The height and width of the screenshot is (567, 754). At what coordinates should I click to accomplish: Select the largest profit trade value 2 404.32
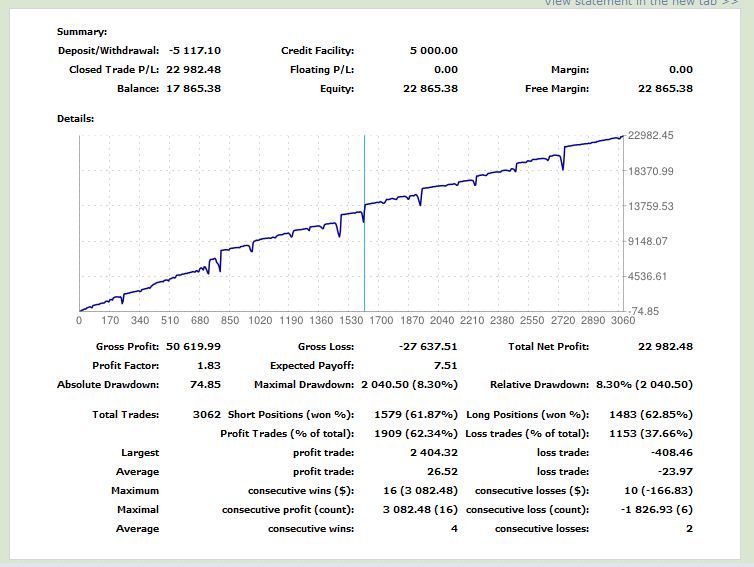pos(434,453)
